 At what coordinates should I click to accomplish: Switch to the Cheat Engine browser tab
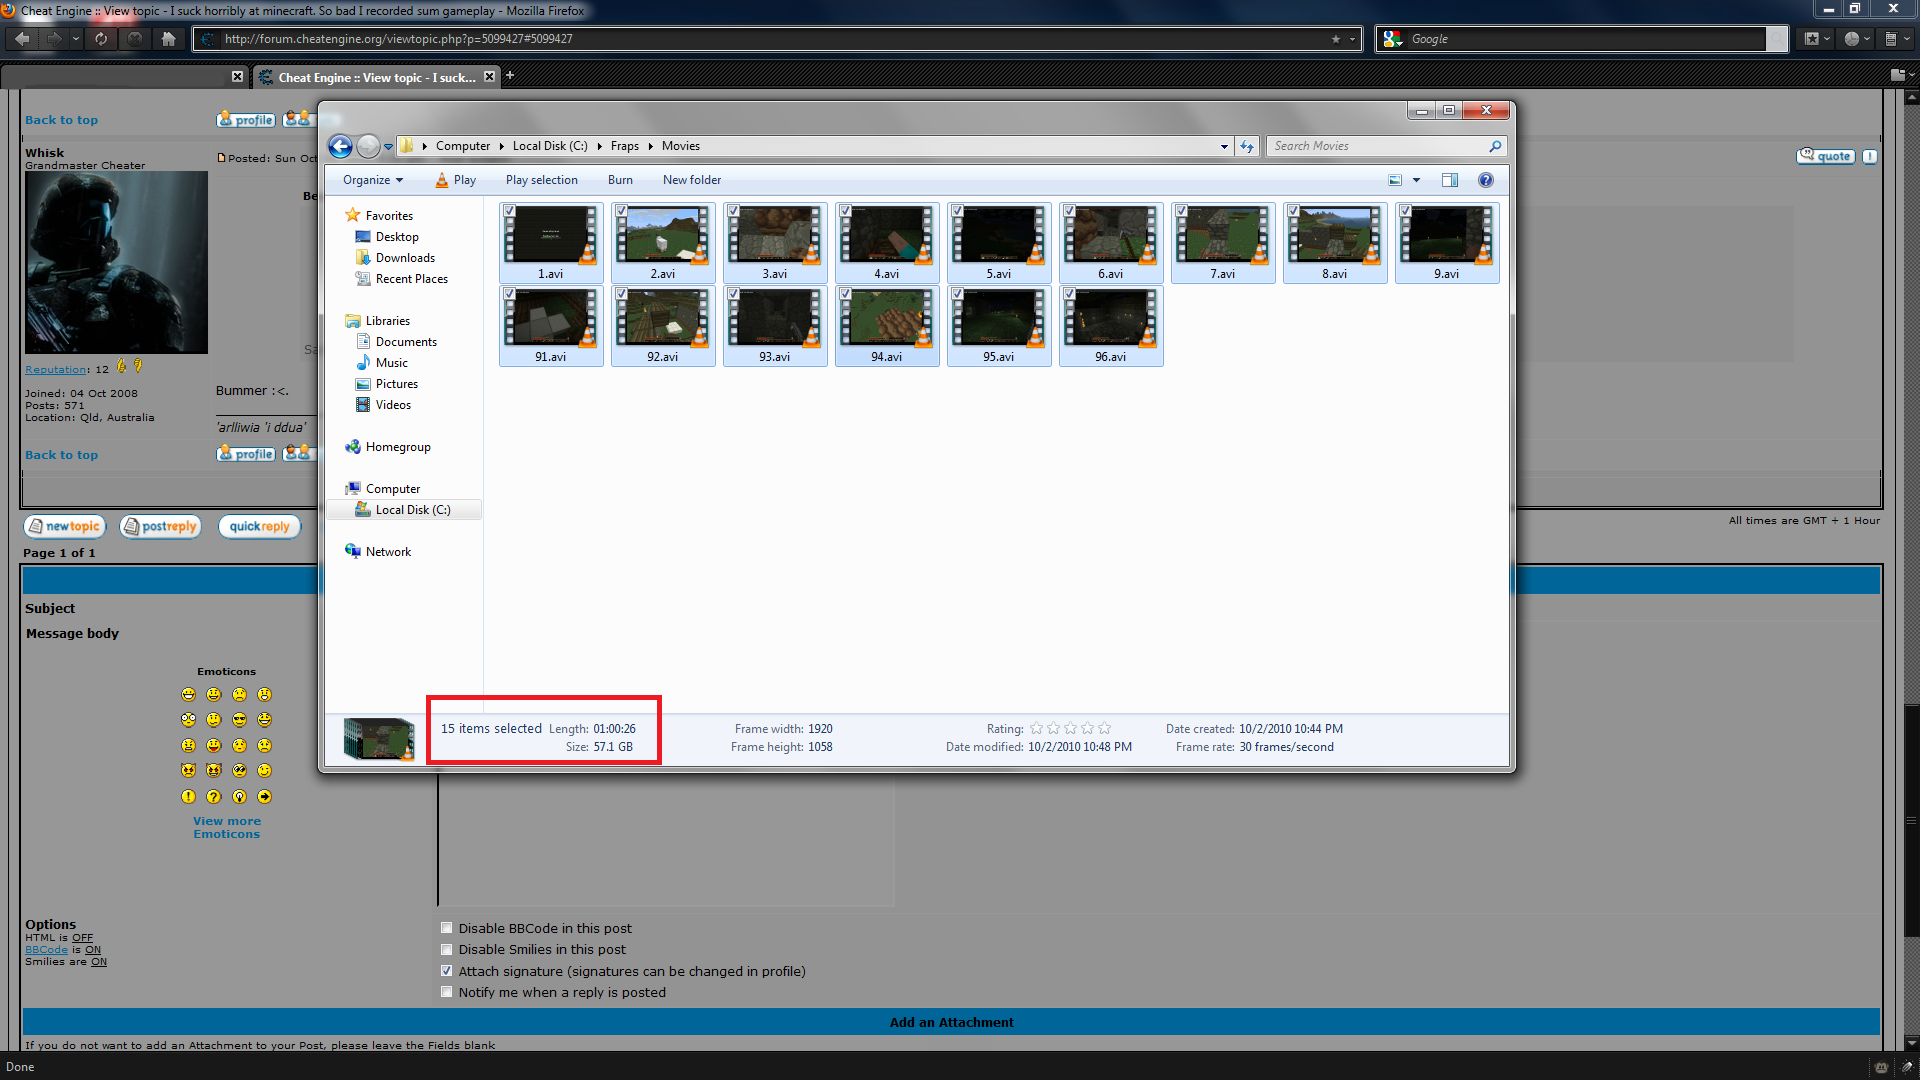[370, 77]
